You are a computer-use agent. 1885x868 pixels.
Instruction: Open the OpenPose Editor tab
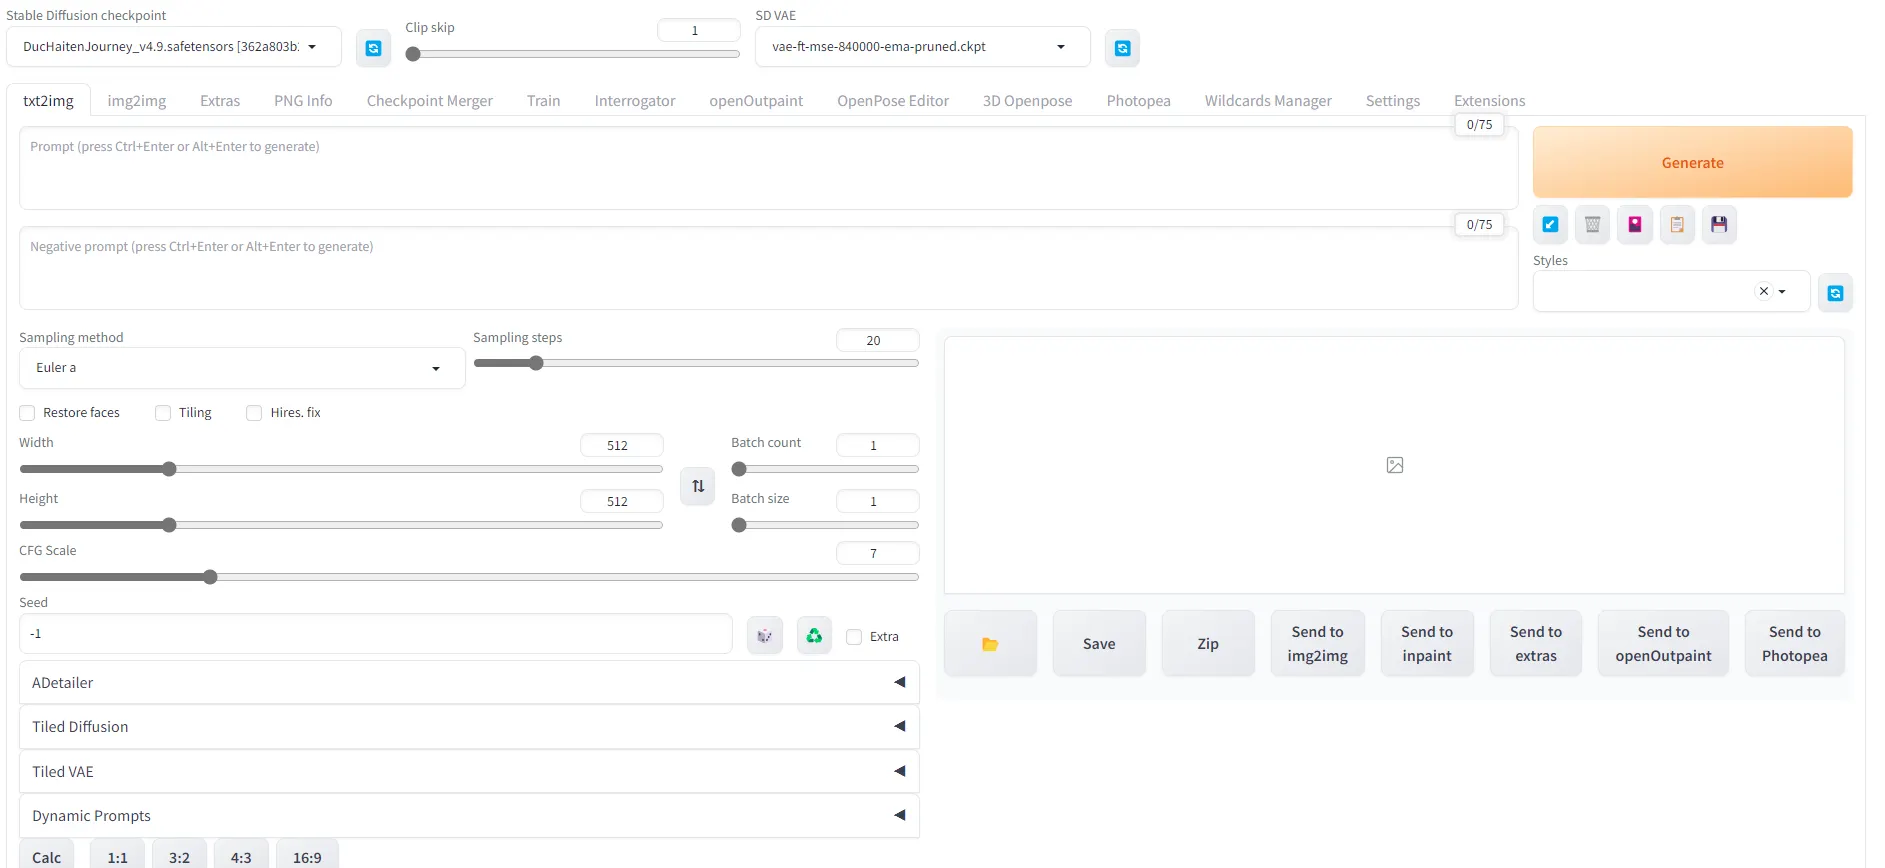[x=892, y=101]
